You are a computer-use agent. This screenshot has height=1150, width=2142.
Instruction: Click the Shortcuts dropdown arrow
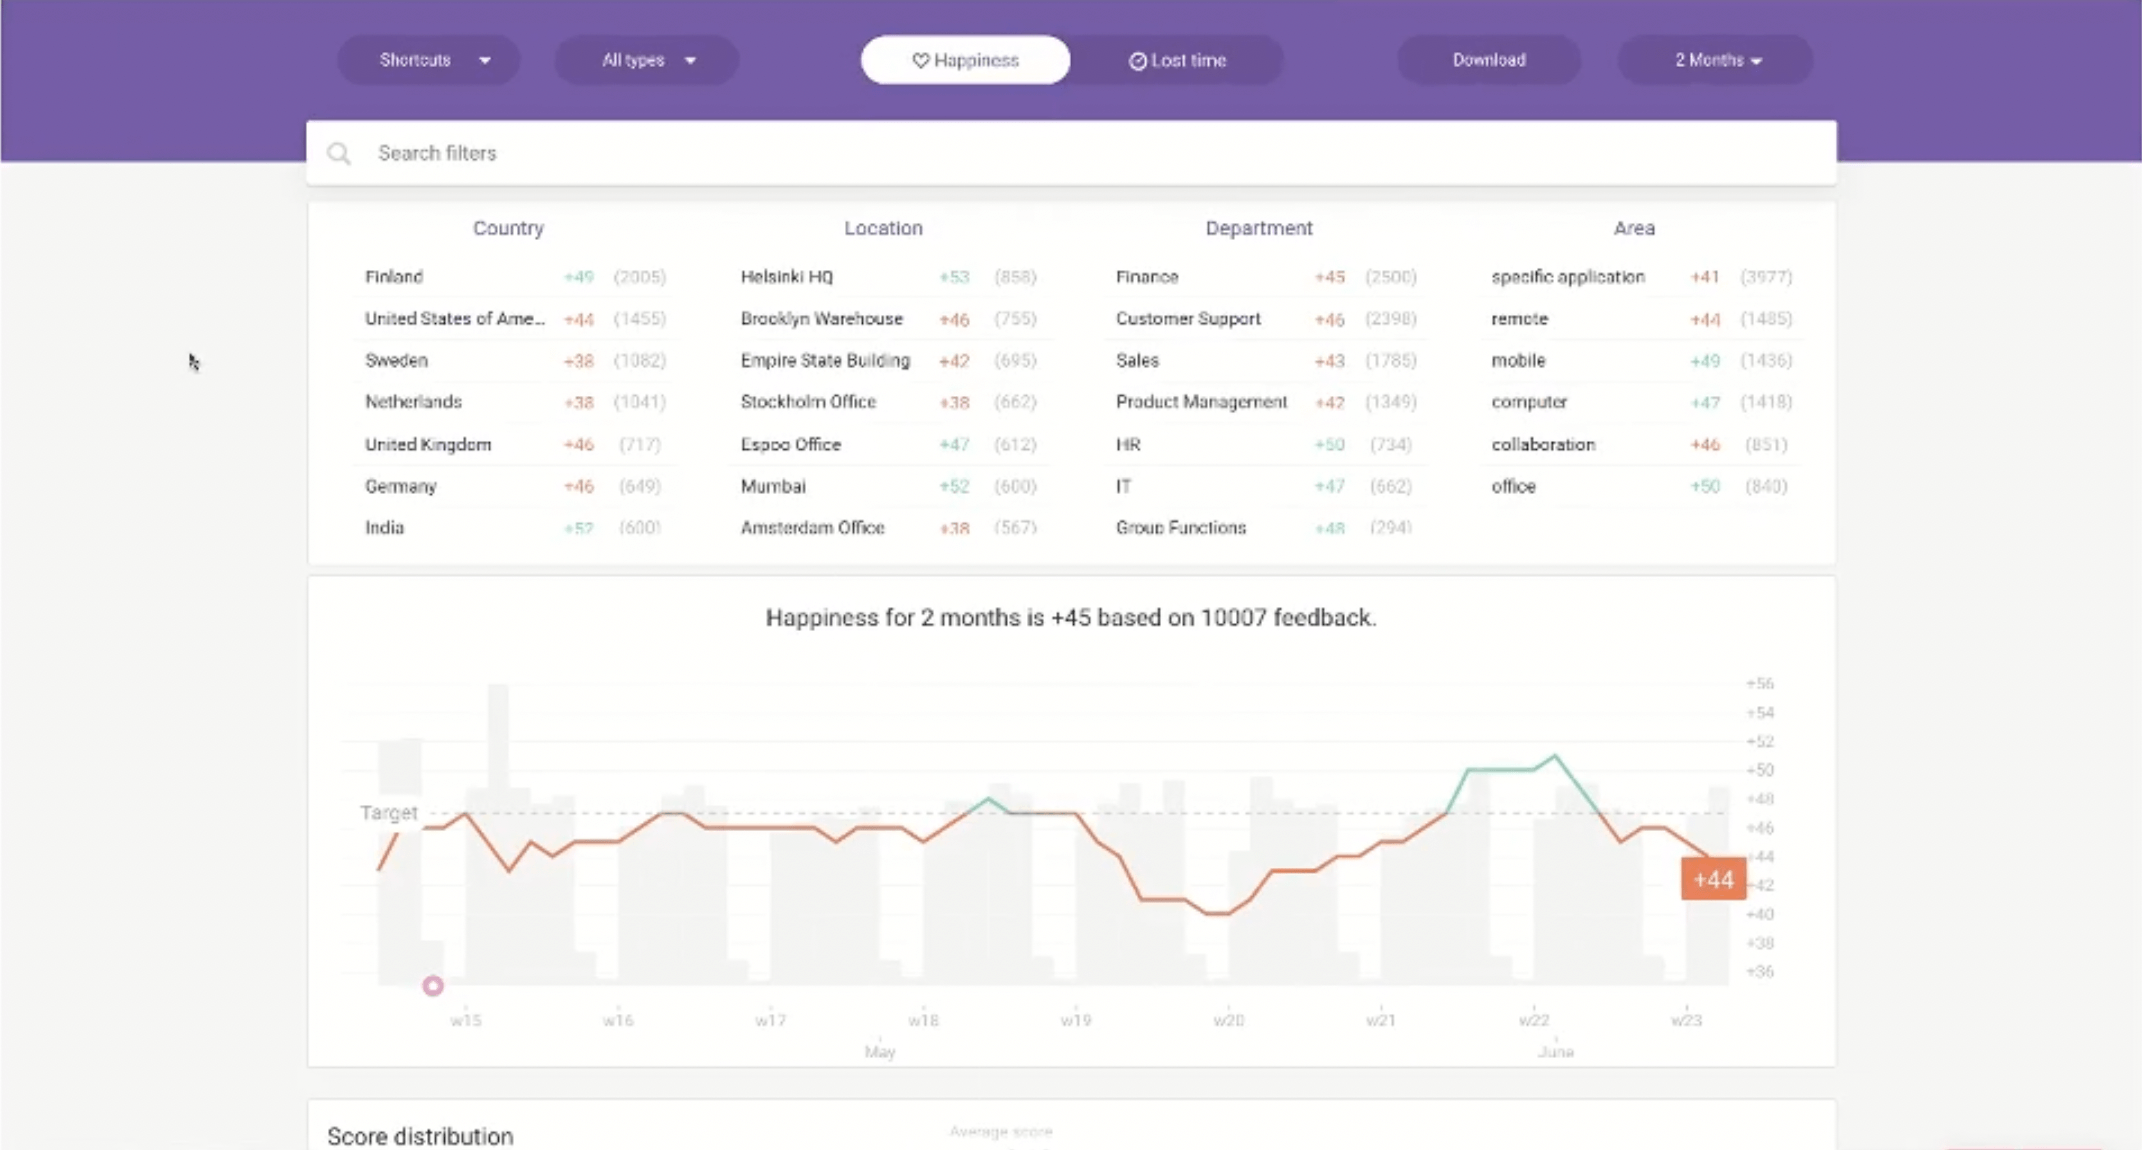point(485,61)
